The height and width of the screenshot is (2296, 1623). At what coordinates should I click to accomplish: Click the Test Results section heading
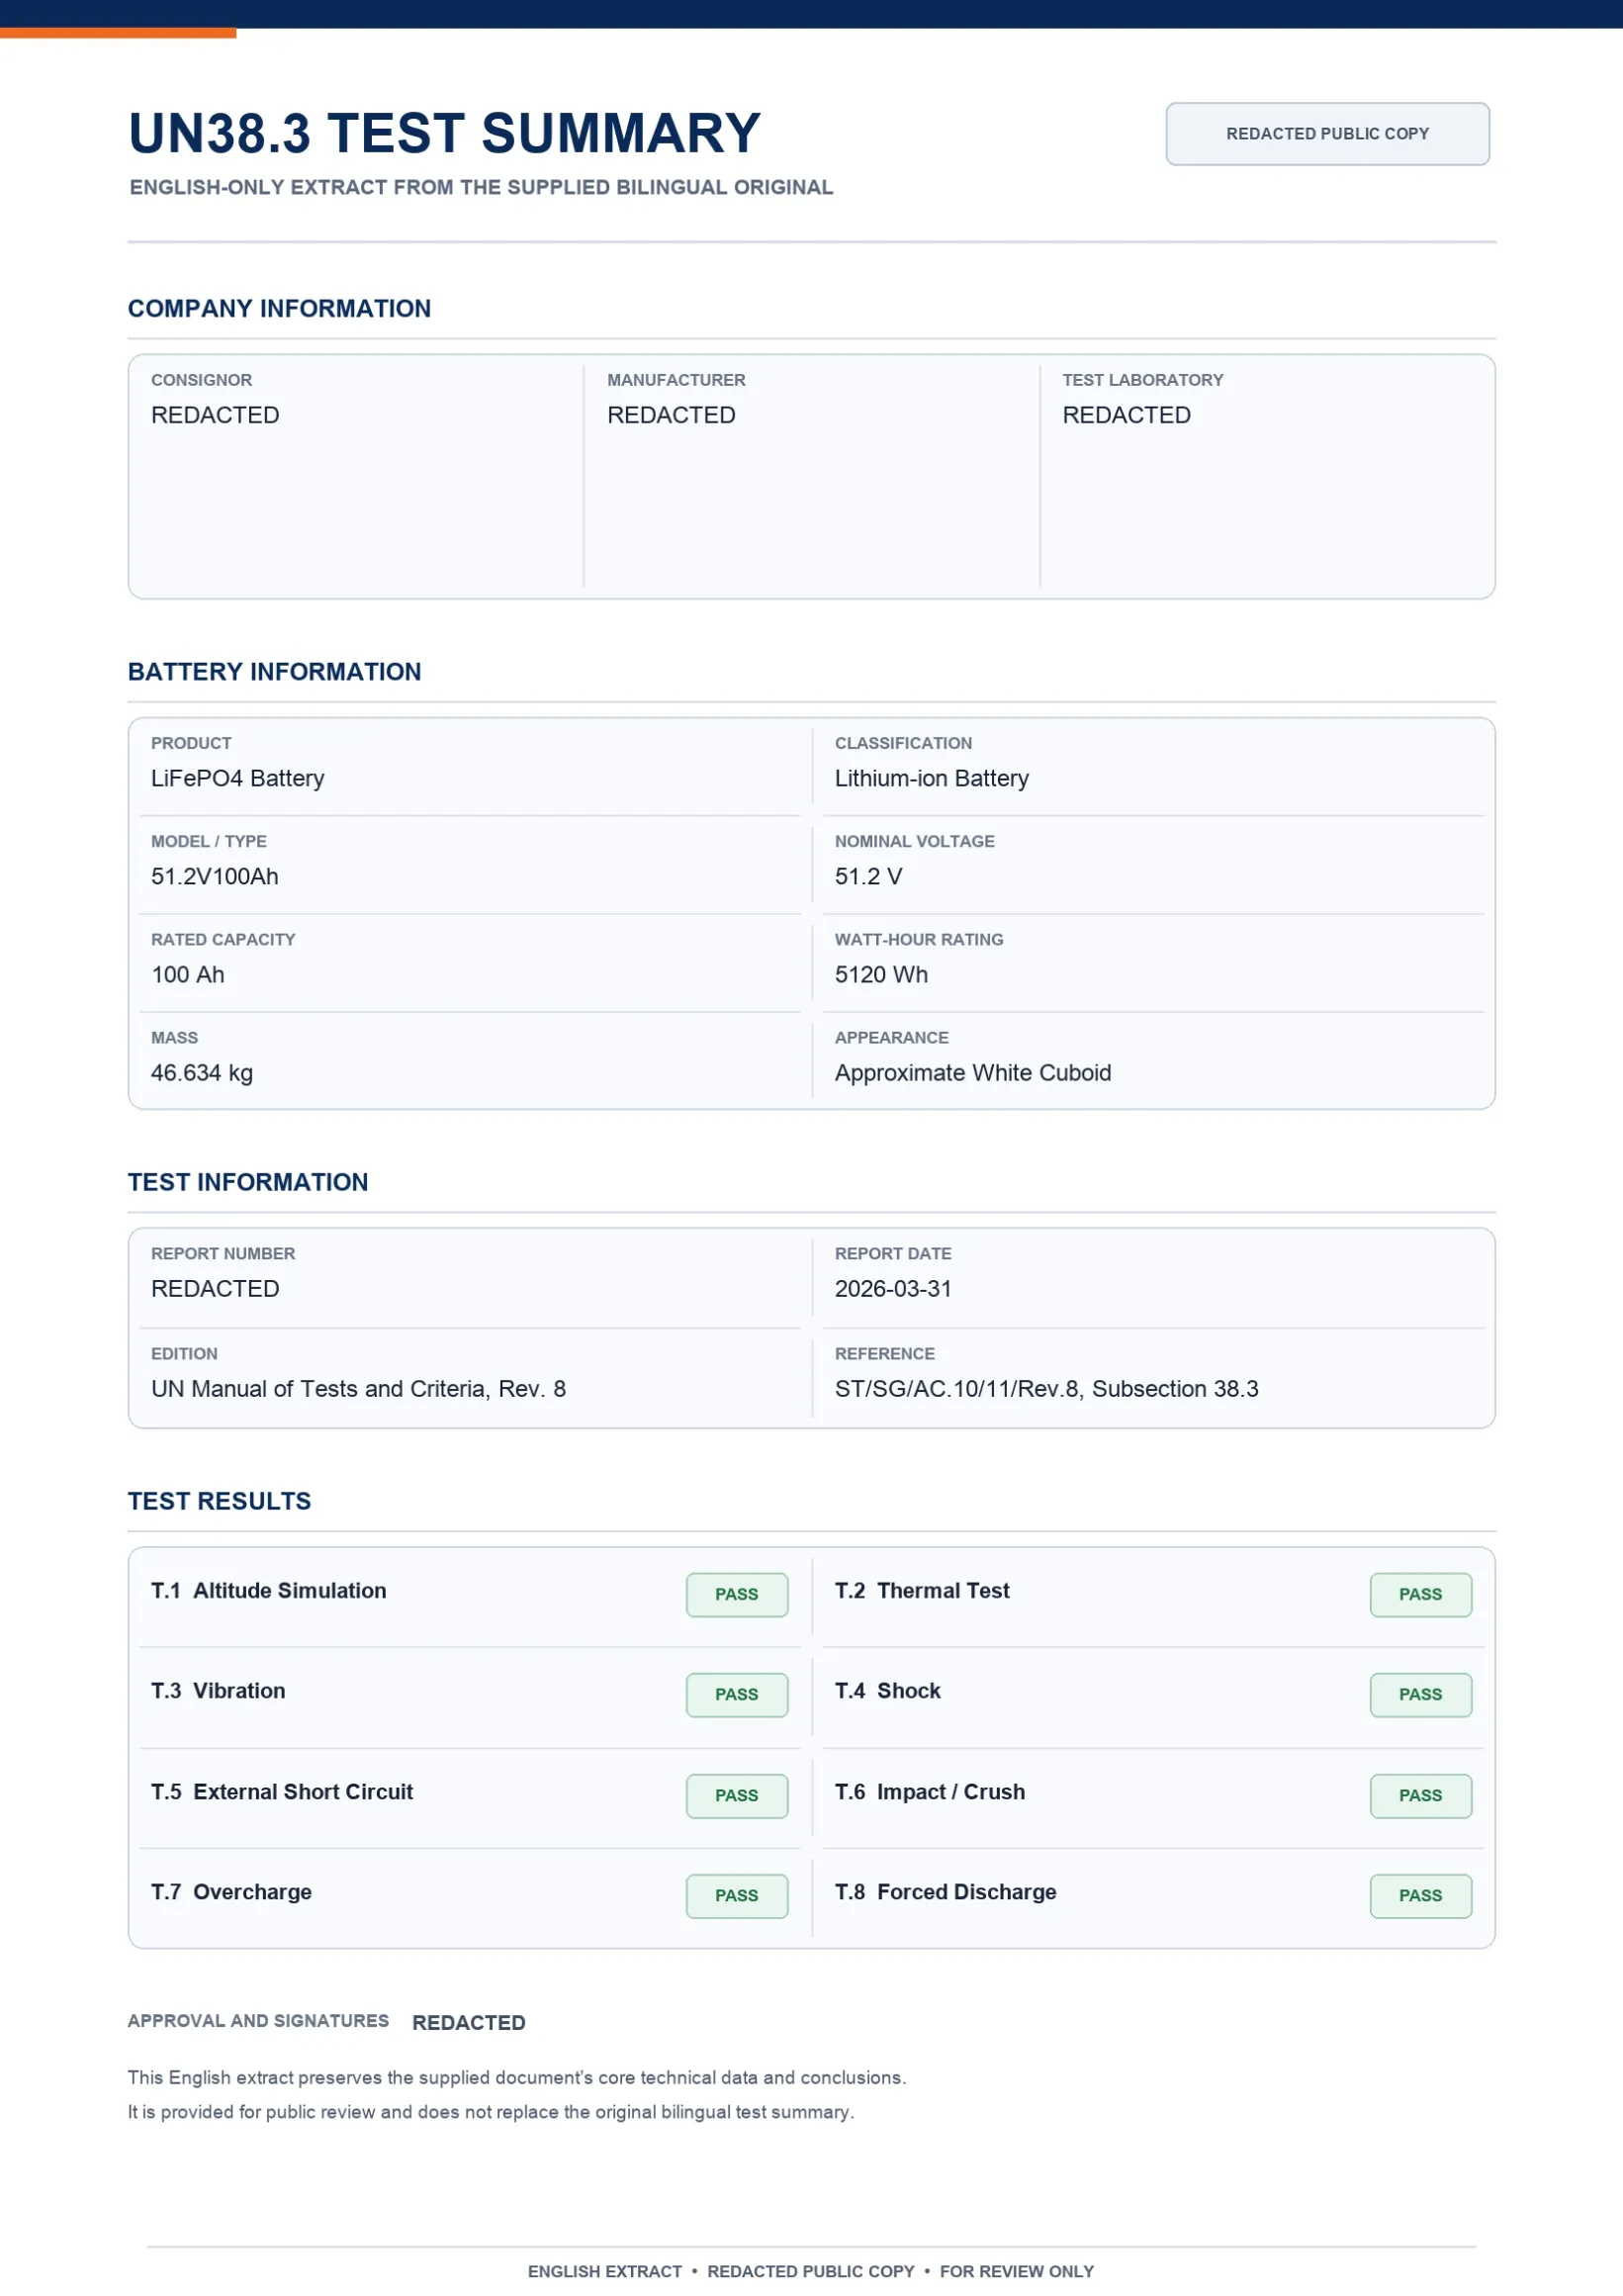point(219,1501)
